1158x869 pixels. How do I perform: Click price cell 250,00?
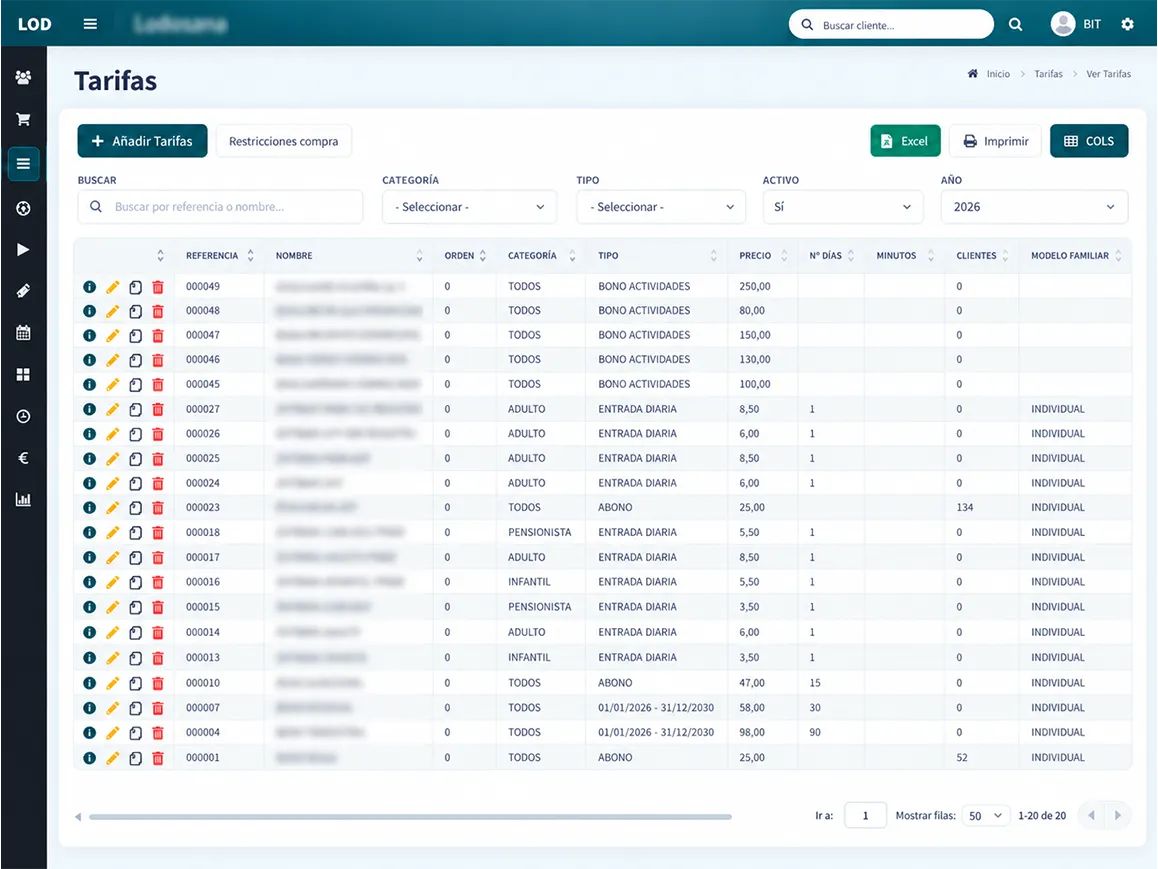pos(755,286)
